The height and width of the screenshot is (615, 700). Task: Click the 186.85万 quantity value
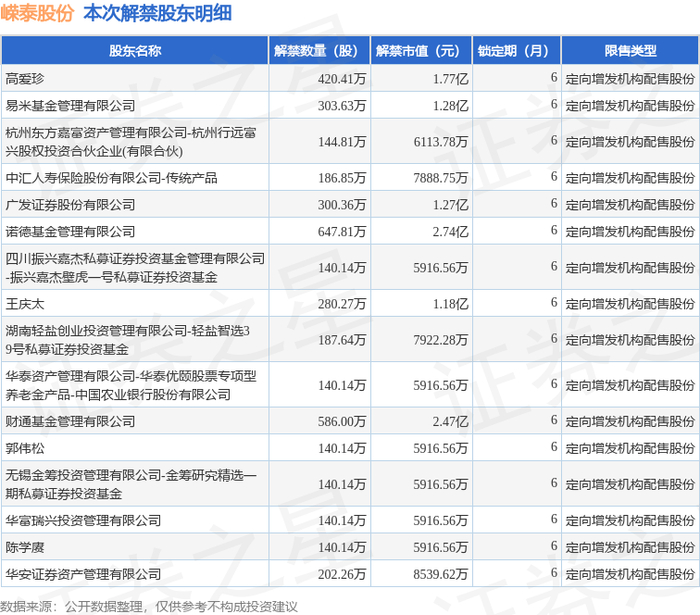pos(342,178)
